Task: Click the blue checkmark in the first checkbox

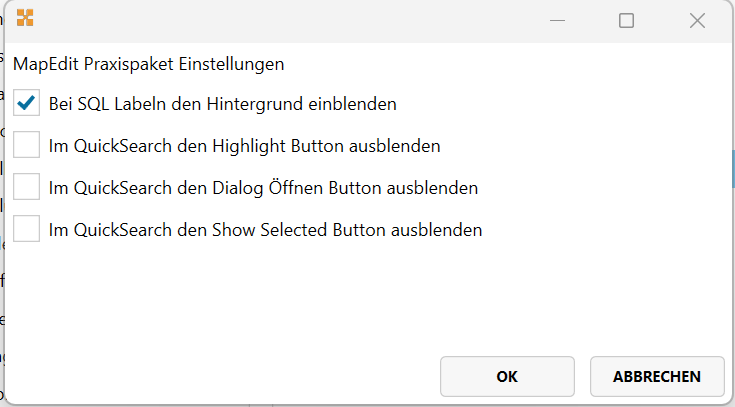Action: [x=27, y=103]
